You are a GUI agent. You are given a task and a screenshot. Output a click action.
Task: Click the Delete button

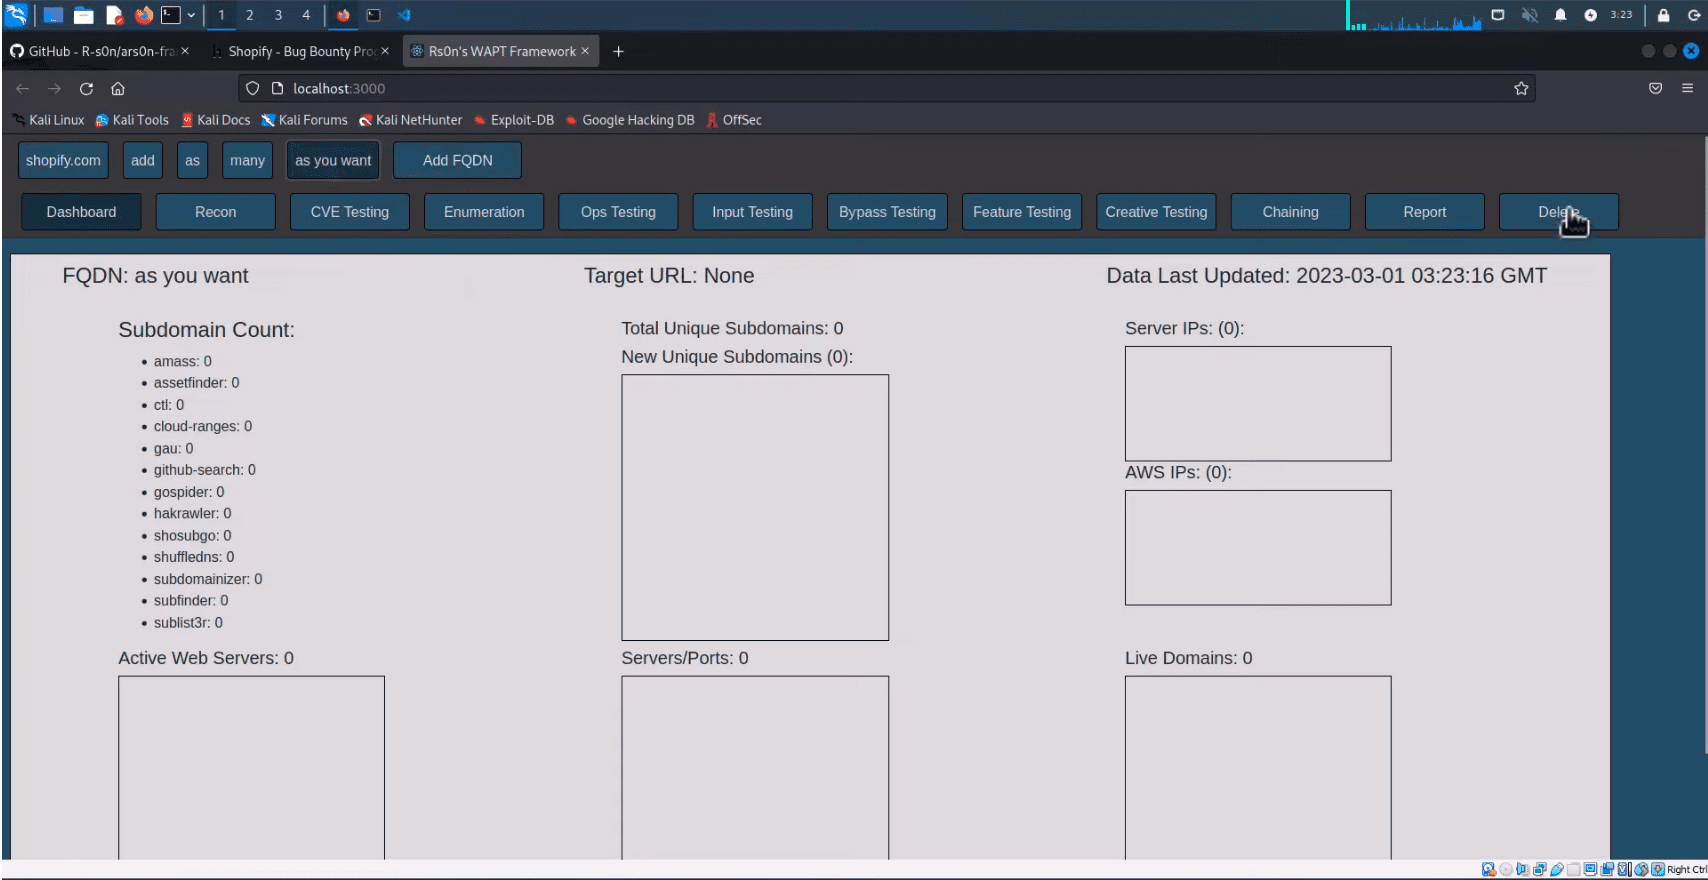pos(1558,212)
